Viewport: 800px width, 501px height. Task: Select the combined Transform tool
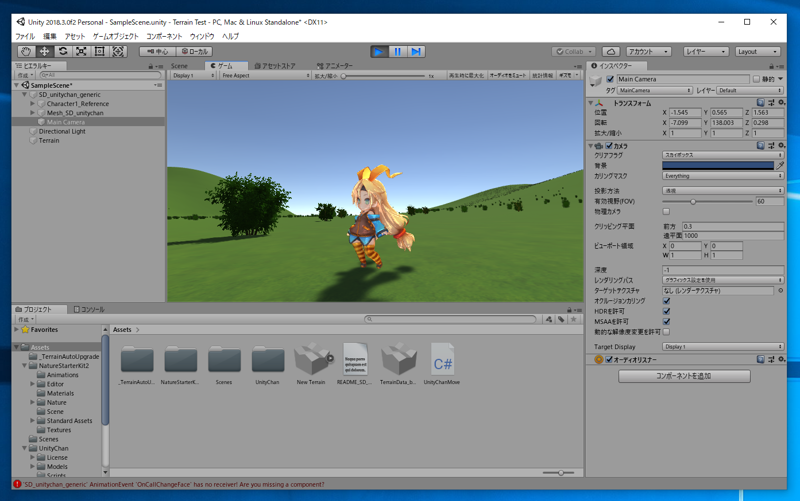pos(118,52)
